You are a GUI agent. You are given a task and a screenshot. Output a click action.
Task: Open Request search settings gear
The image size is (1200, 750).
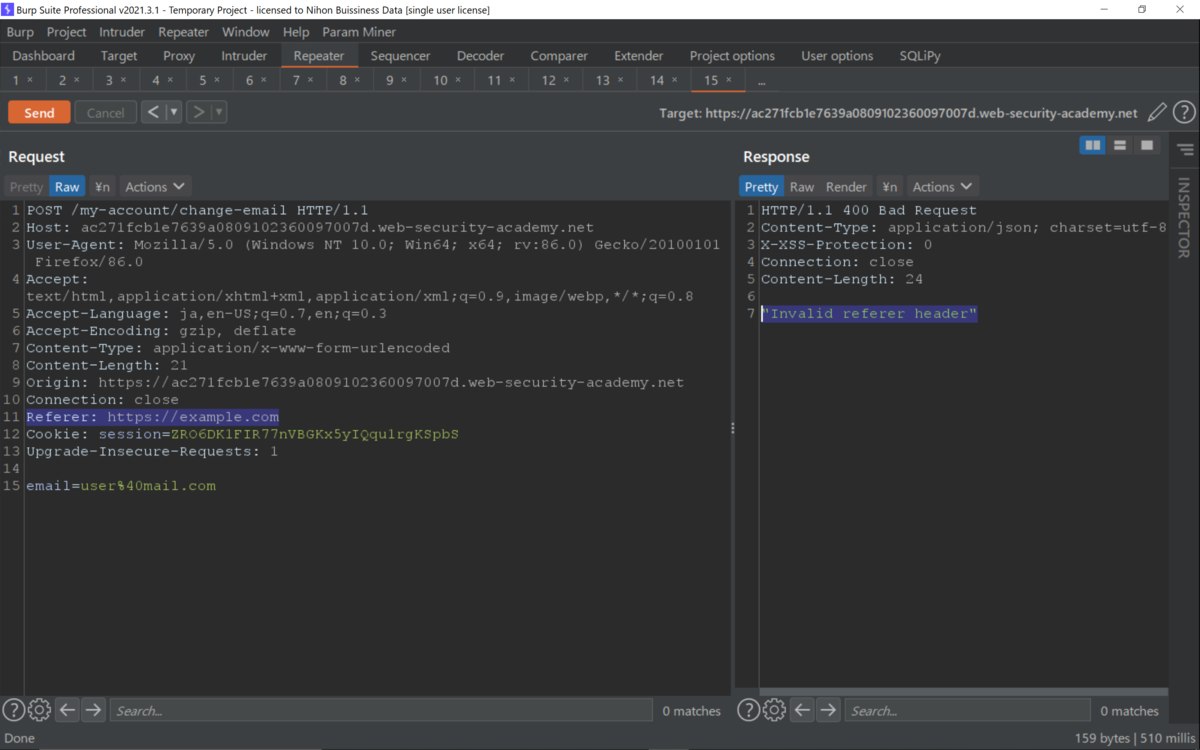point(39,710)
